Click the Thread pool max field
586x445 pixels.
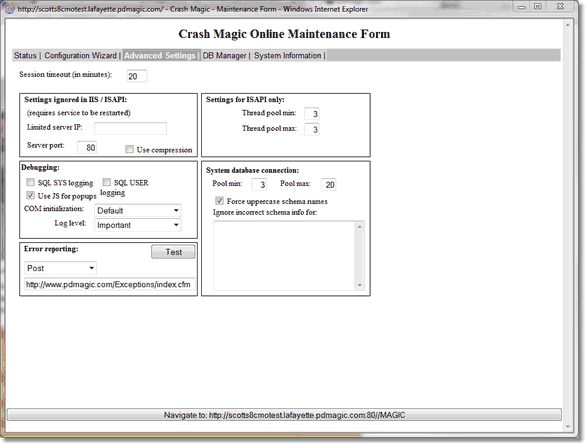pyautogui.click(x=312, y=129)
